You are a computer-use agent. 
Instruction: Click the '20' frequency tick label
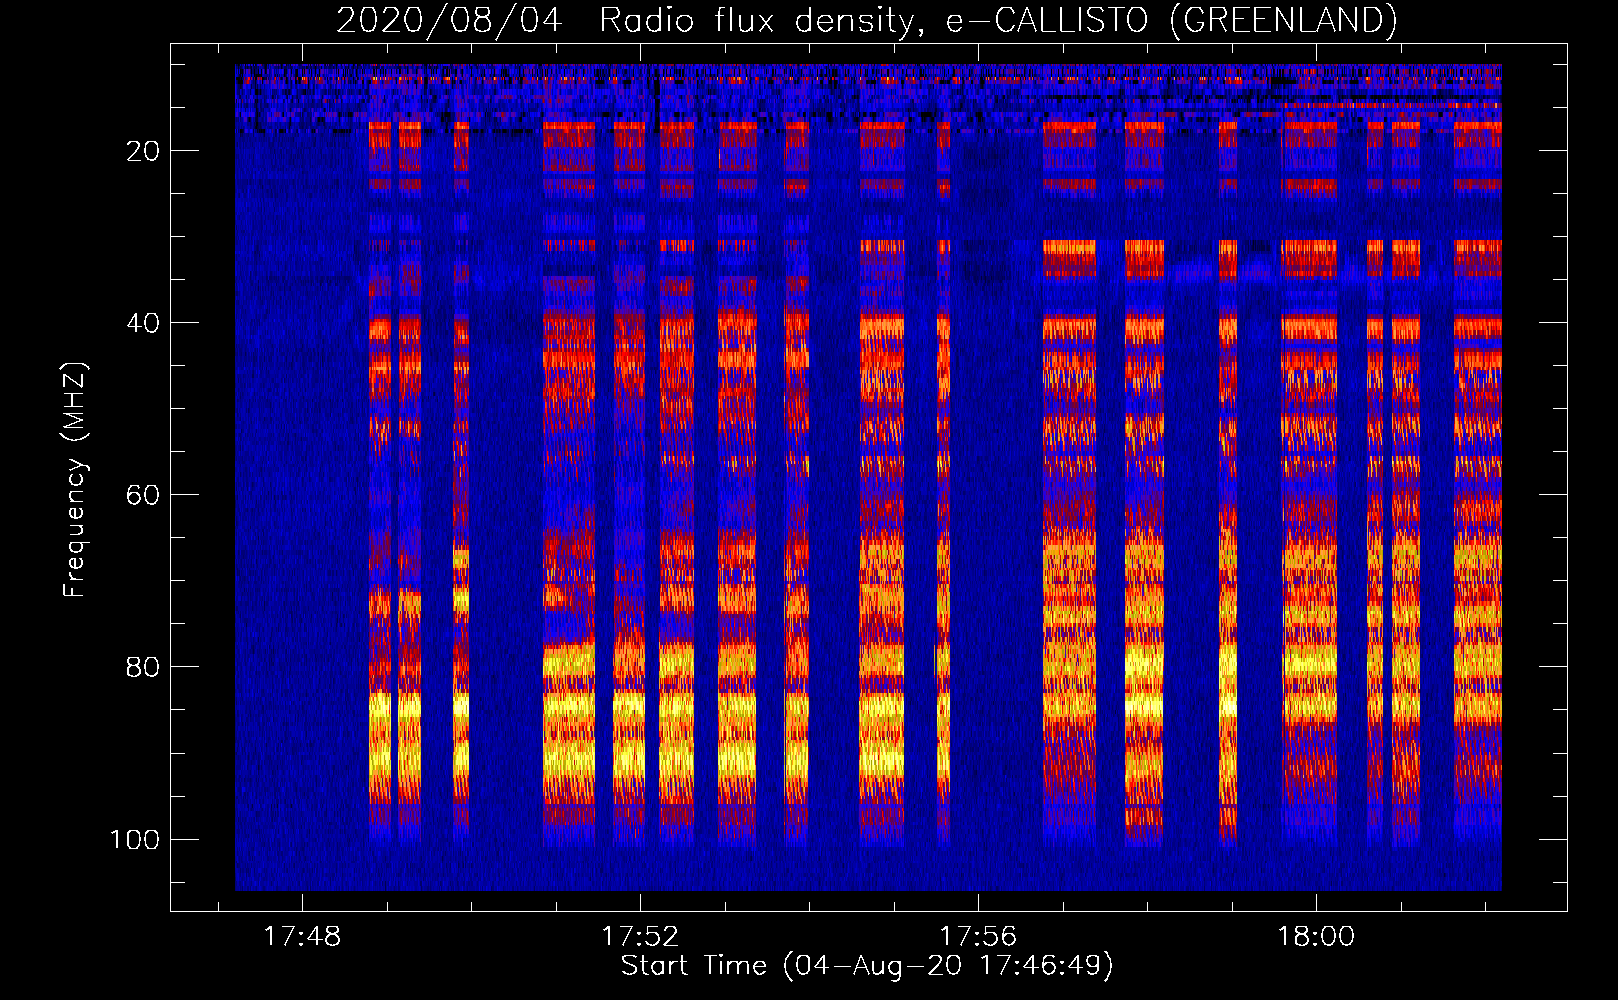click(x=143, y=151)
